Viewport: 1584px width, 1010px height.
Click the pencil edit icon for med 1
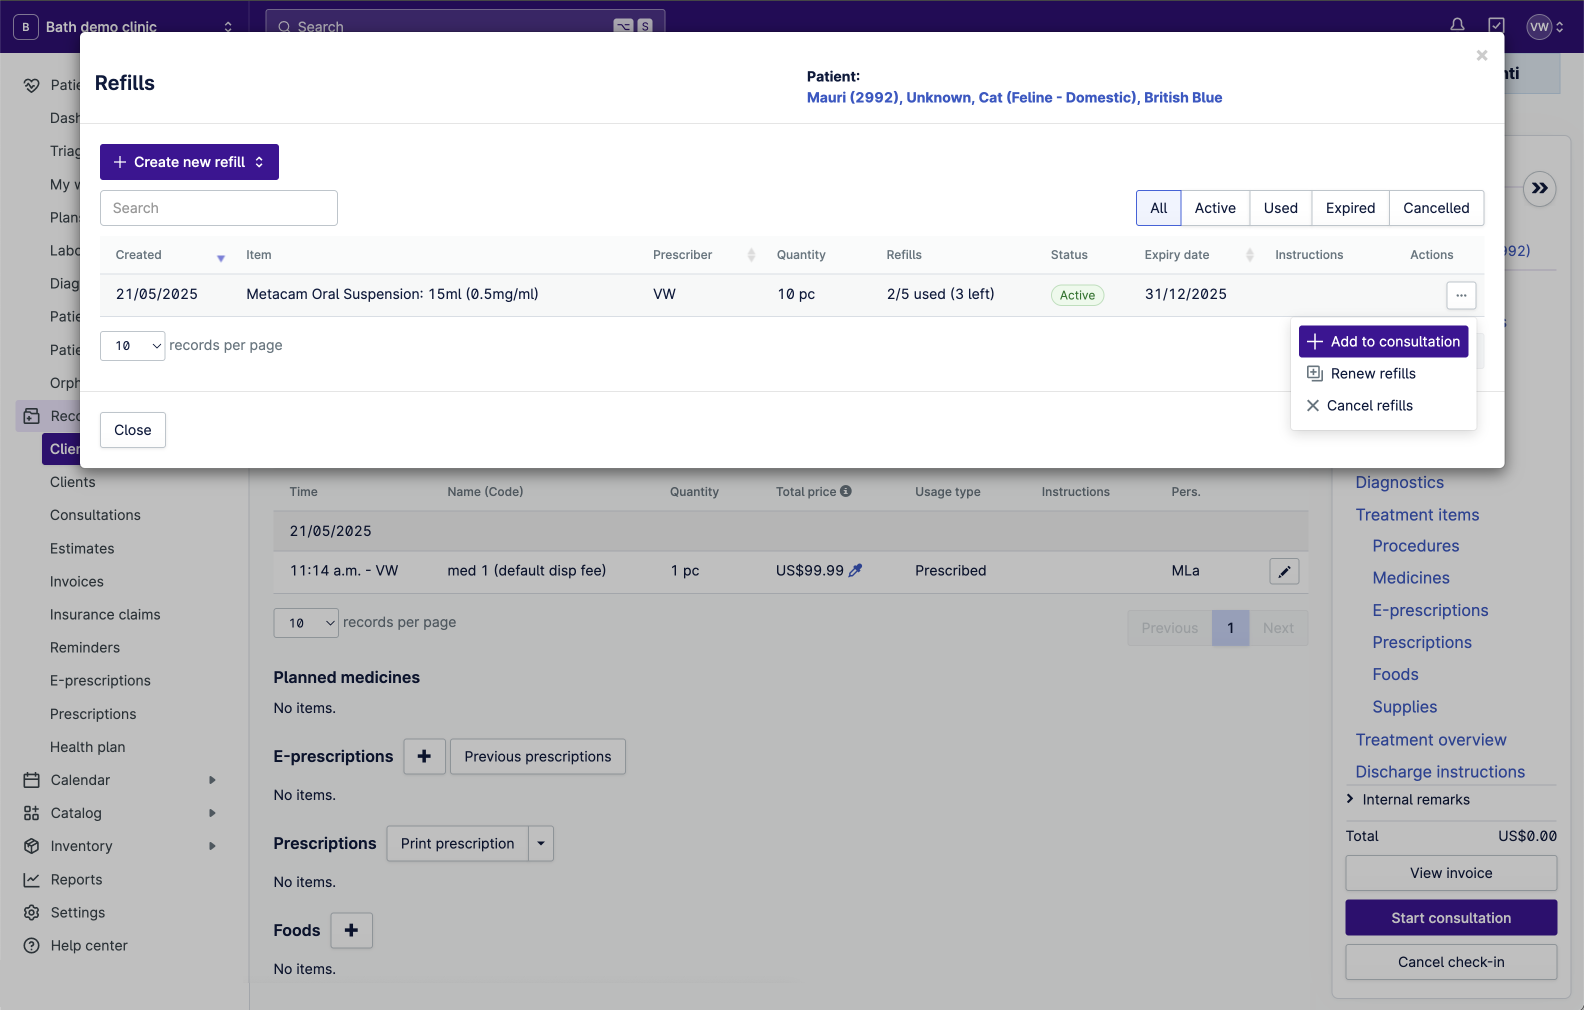(x=1284, y=571)
